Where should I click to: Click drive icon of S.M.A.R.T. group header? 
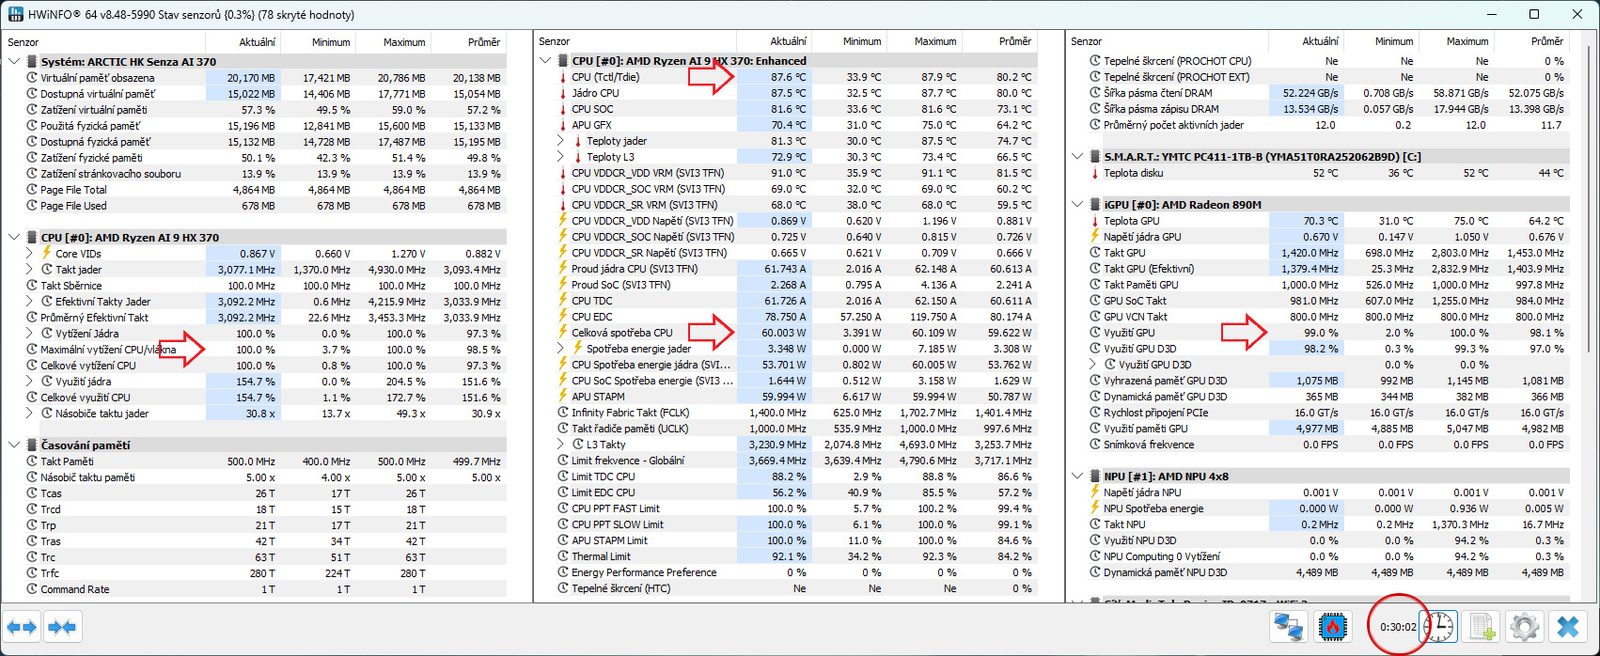coord(1094,157)
